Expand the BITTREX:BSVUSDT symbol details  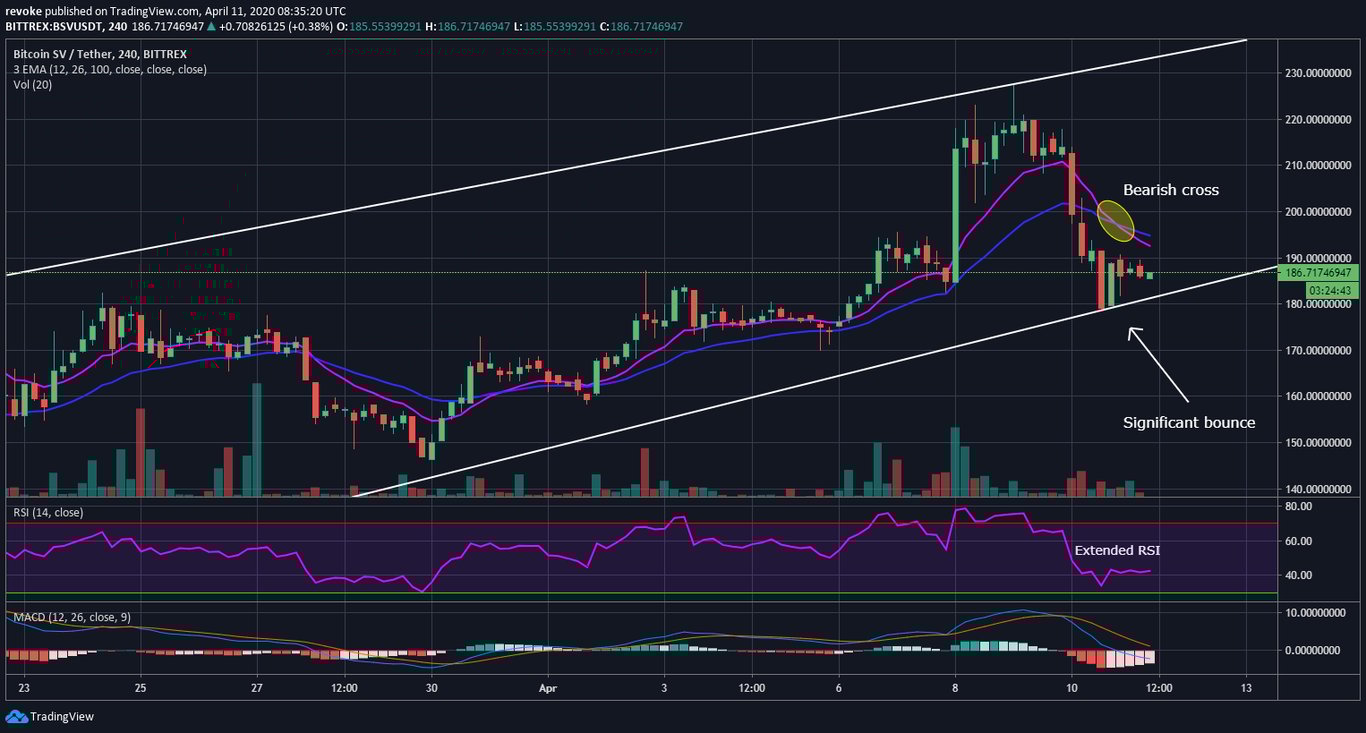point(53,26)
